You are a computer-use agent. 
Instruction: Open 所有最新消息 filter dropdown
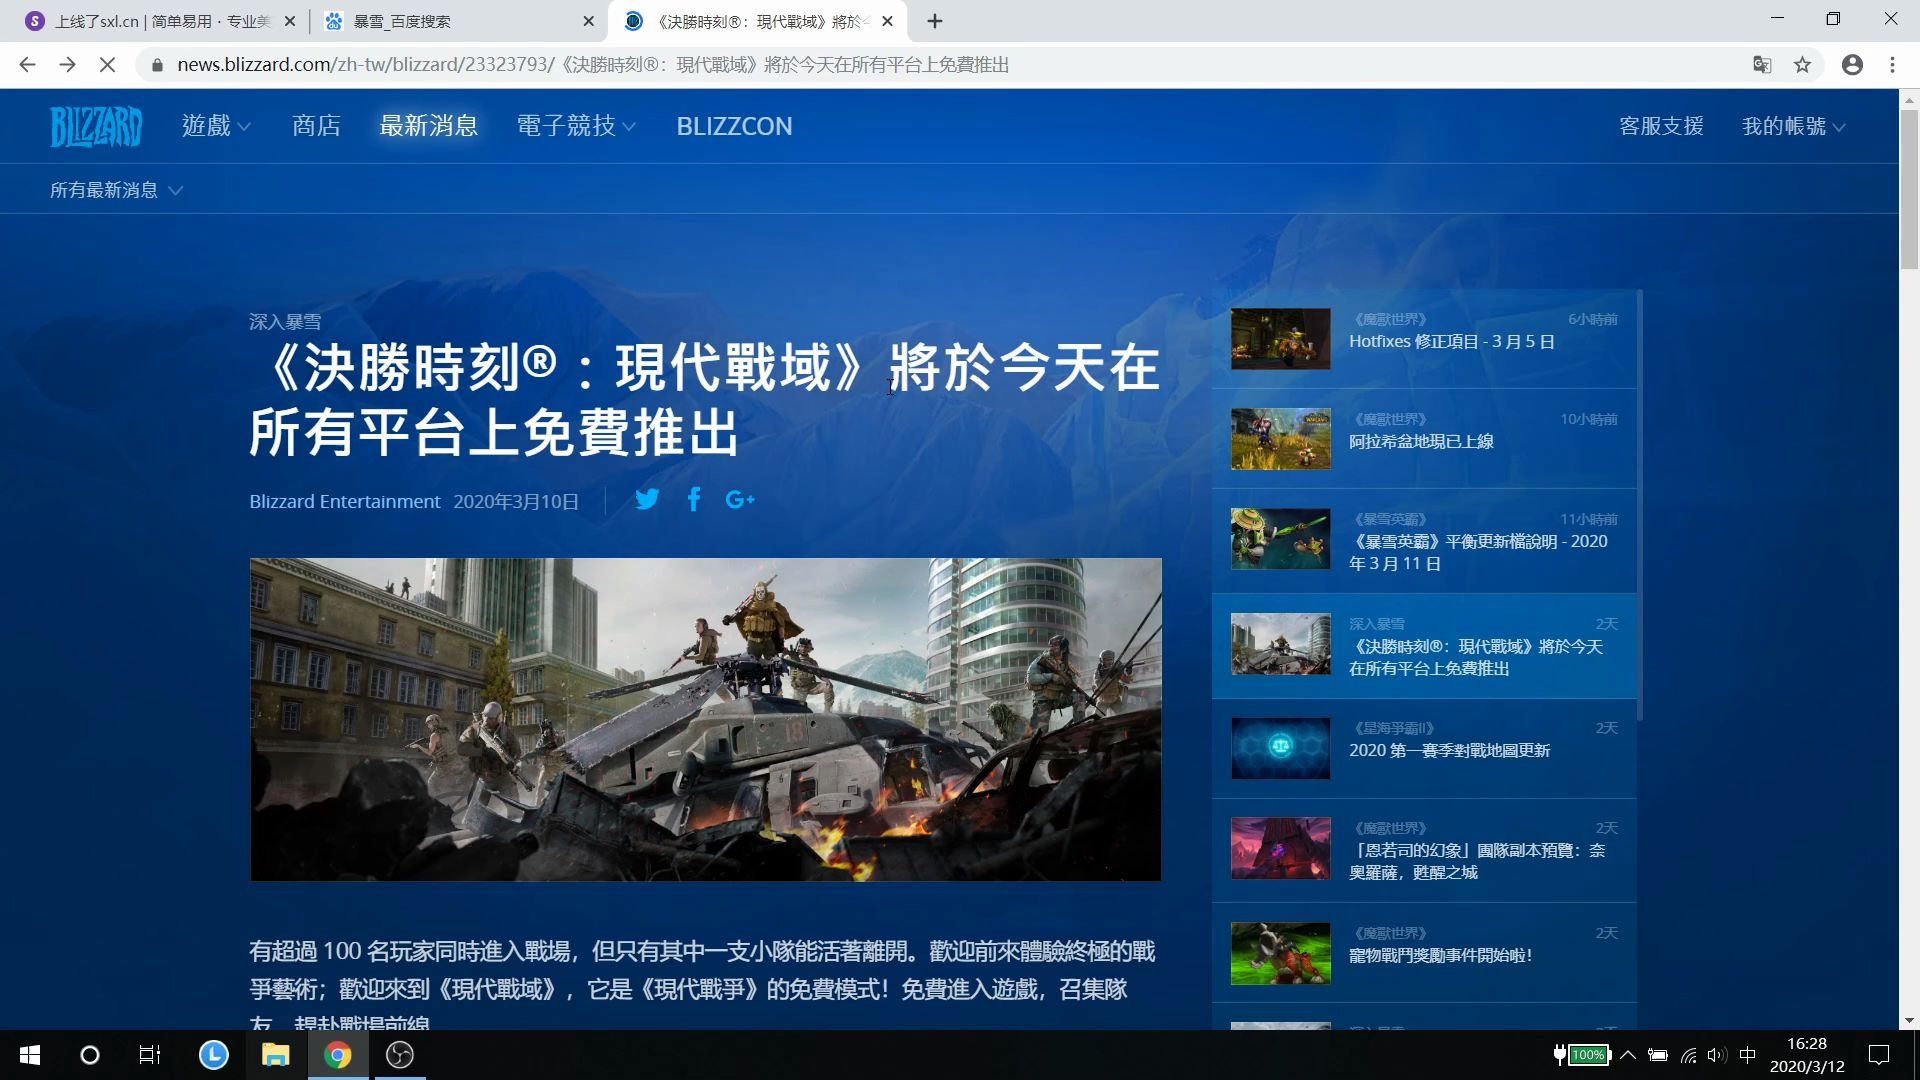116,190
